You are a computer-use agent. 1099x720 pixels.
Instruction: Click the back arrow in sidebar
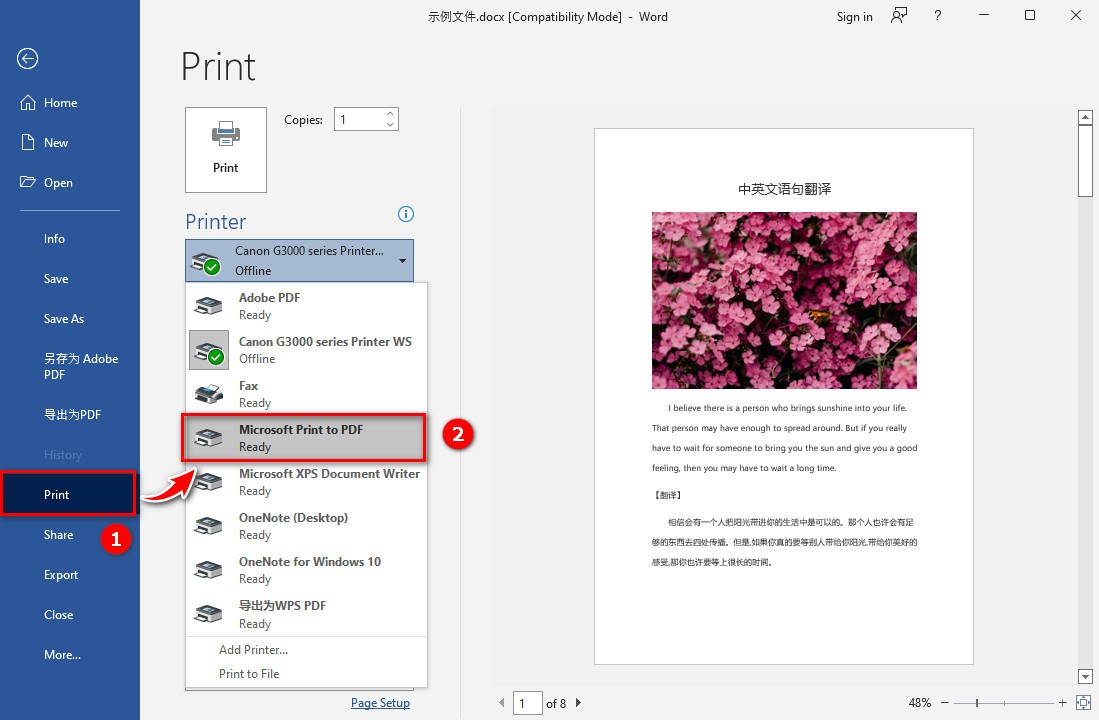(27, 59)
